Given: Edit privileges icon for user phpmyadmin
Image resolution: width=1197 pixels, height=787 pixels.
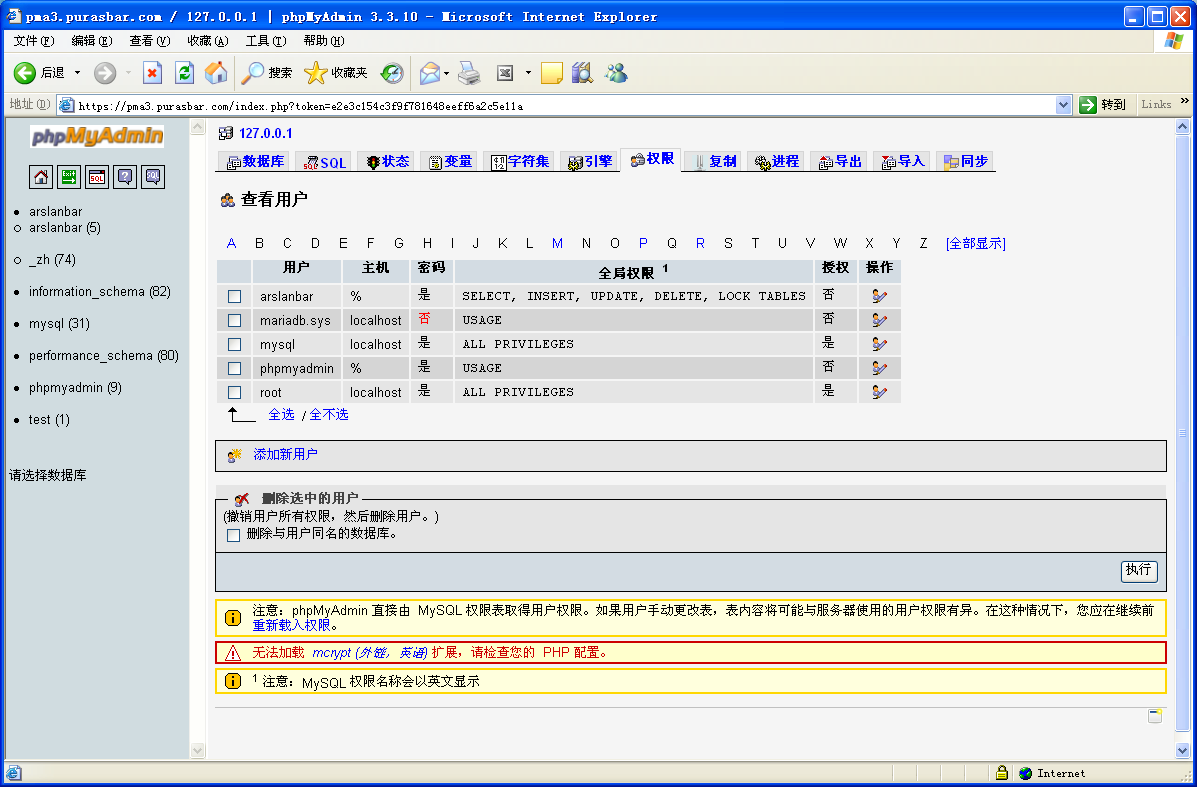Looking at the screenshot, I should (879, 368).
